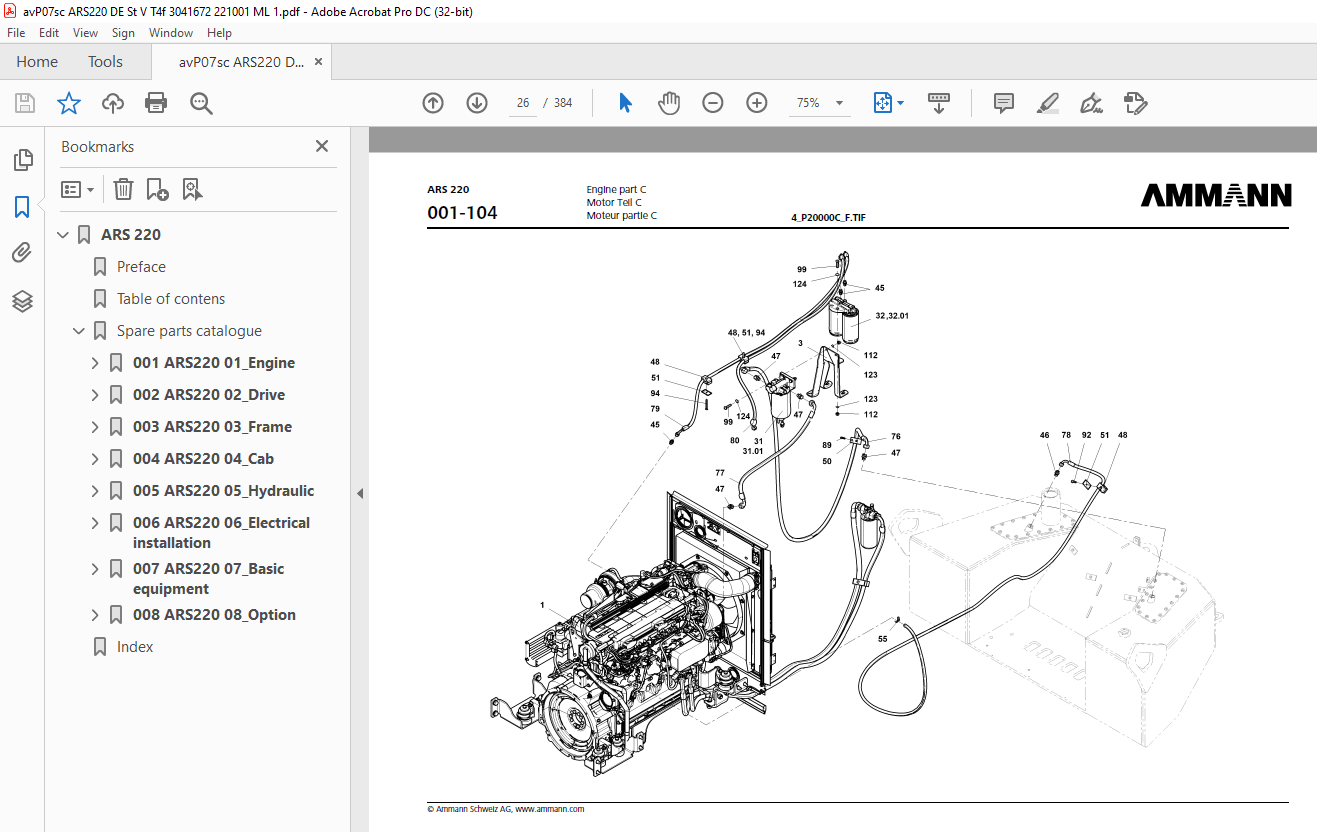This screenshot has height=832, width=1317.
Task: Collapse the navigation pane arrow
Action: pyautogui.click(x=360, y=493)
